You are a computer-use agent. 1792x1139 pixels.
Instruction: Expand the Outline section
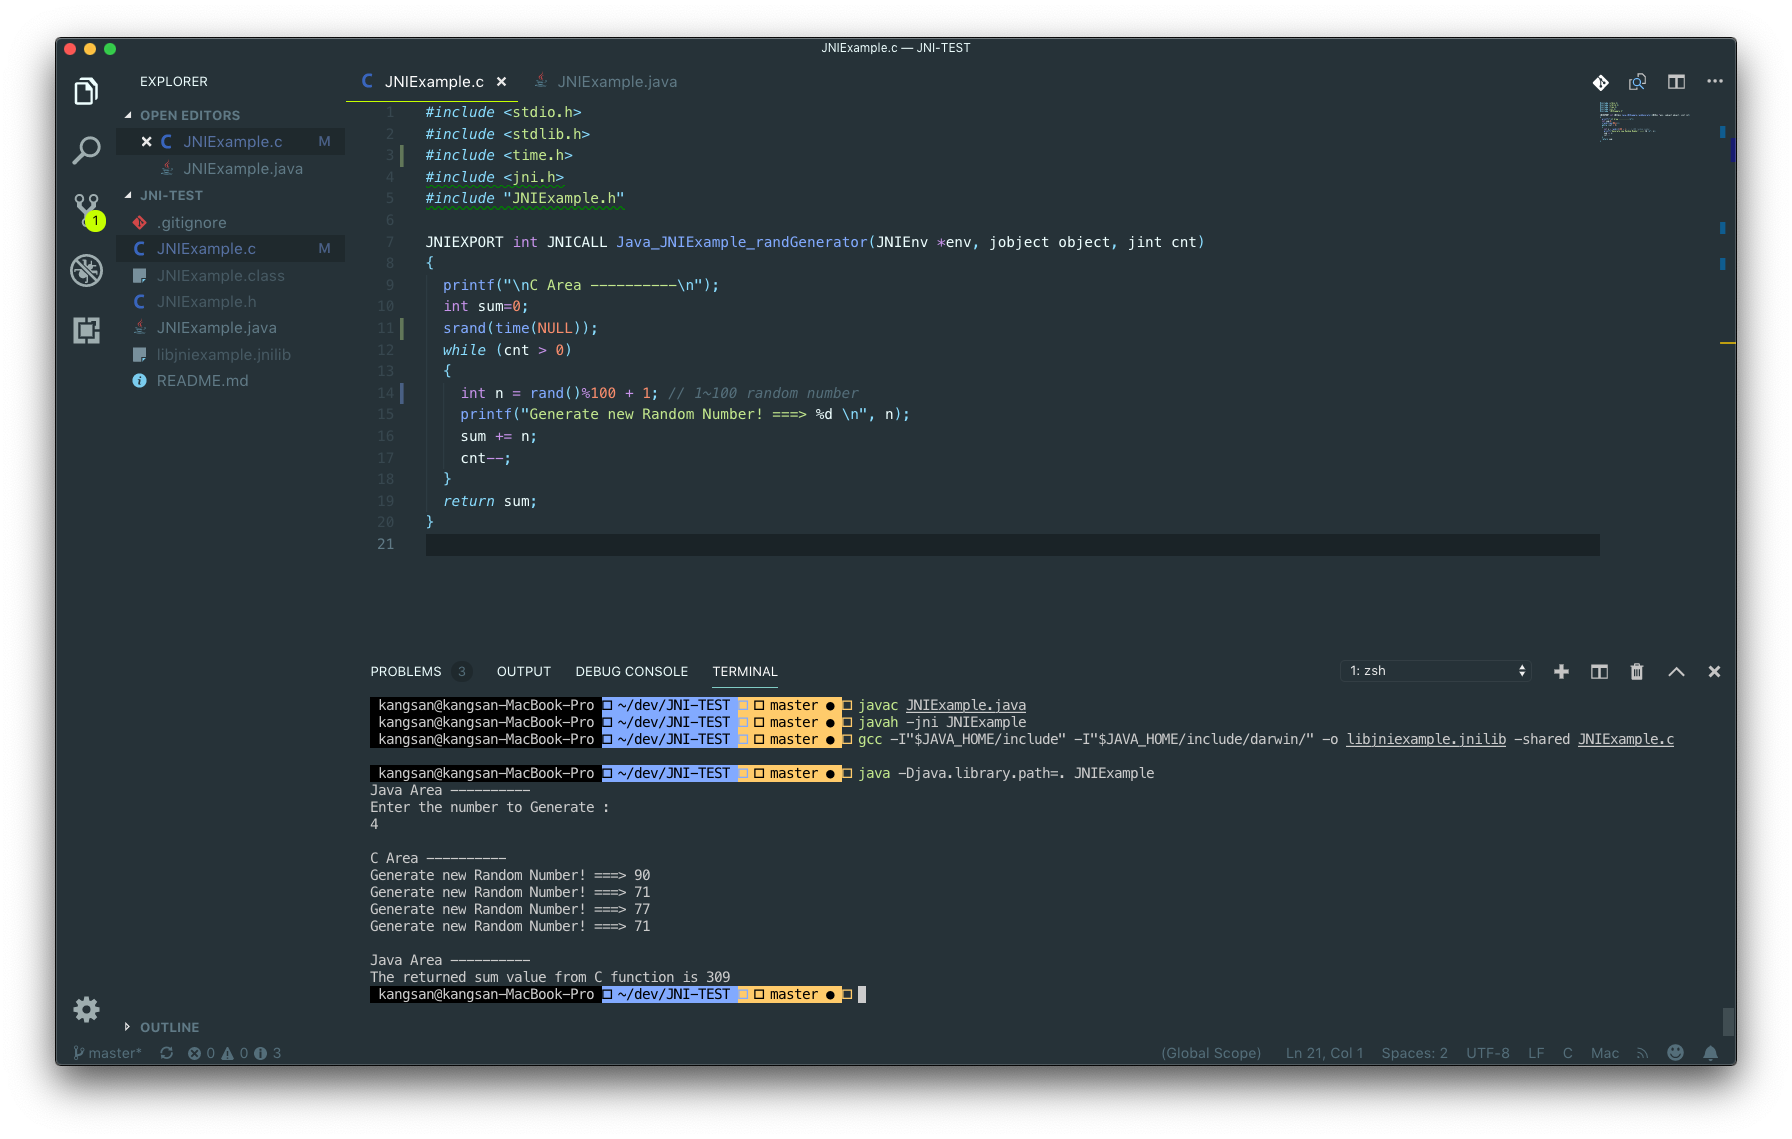tap(161, 1027)
